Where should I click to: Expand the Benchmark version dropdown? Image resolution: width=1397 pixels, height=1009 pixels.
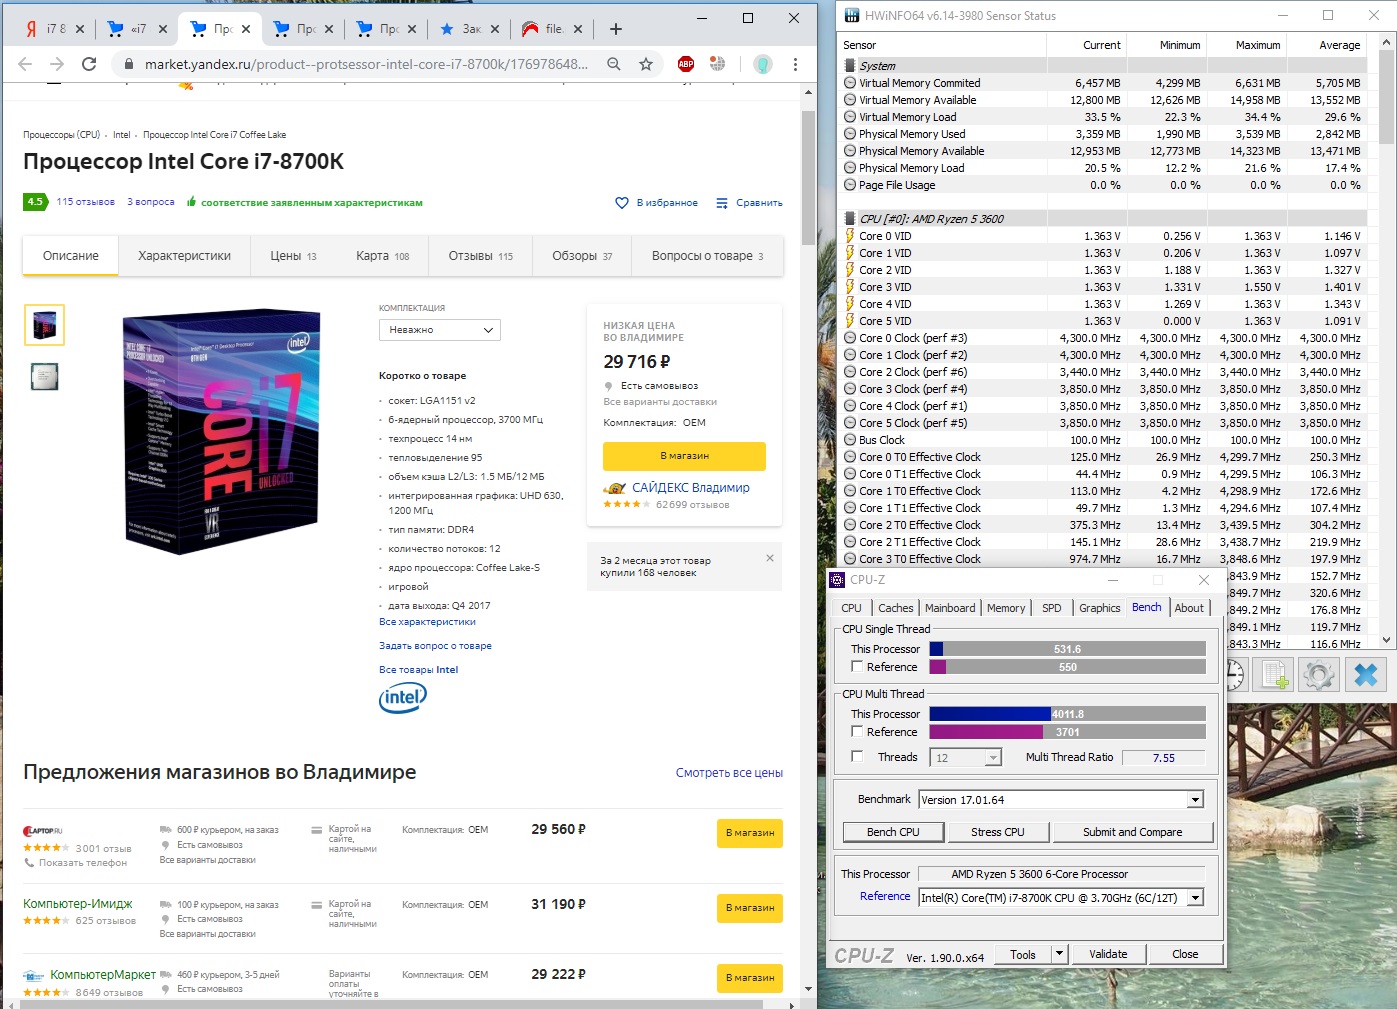[x=1195, y=800]
